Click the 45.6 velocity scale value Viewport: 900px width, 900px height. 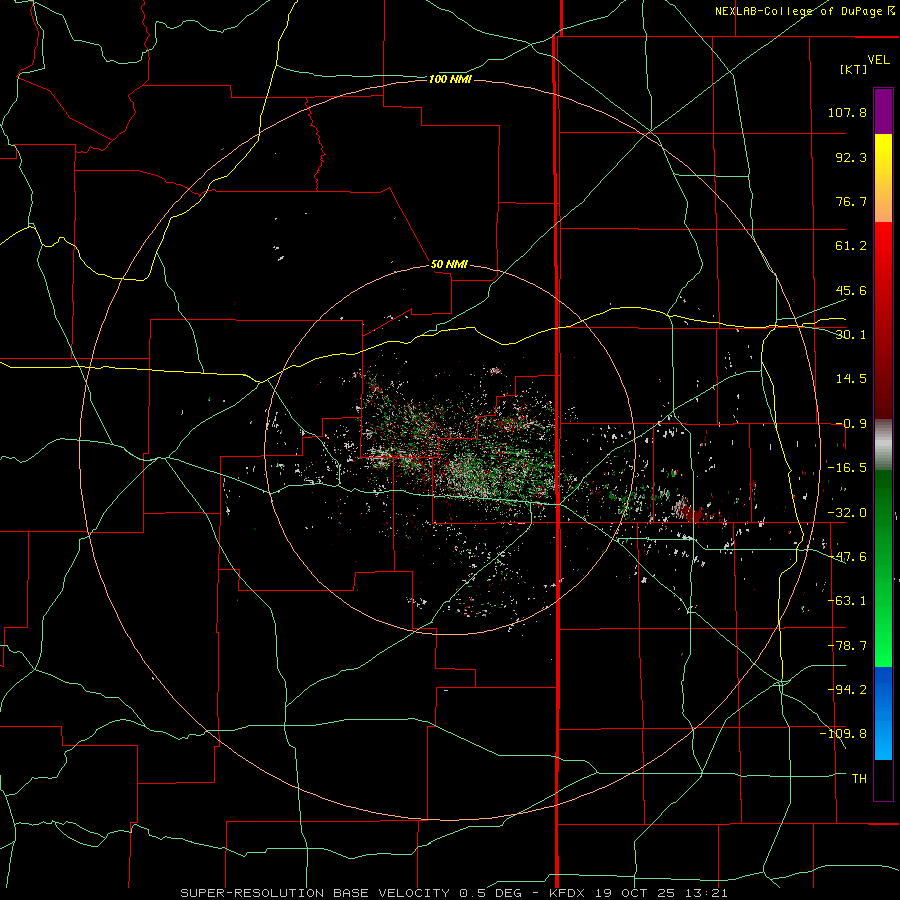click(851, 290)
